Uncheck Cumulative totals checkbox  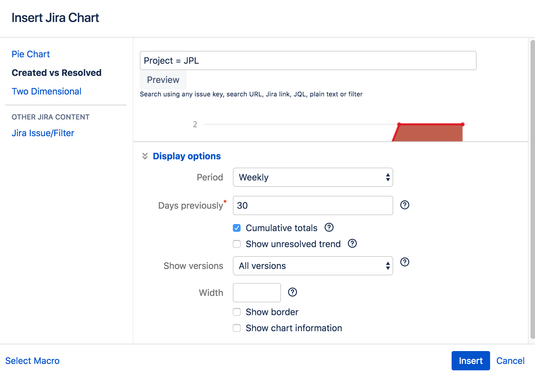coord(236,228)
